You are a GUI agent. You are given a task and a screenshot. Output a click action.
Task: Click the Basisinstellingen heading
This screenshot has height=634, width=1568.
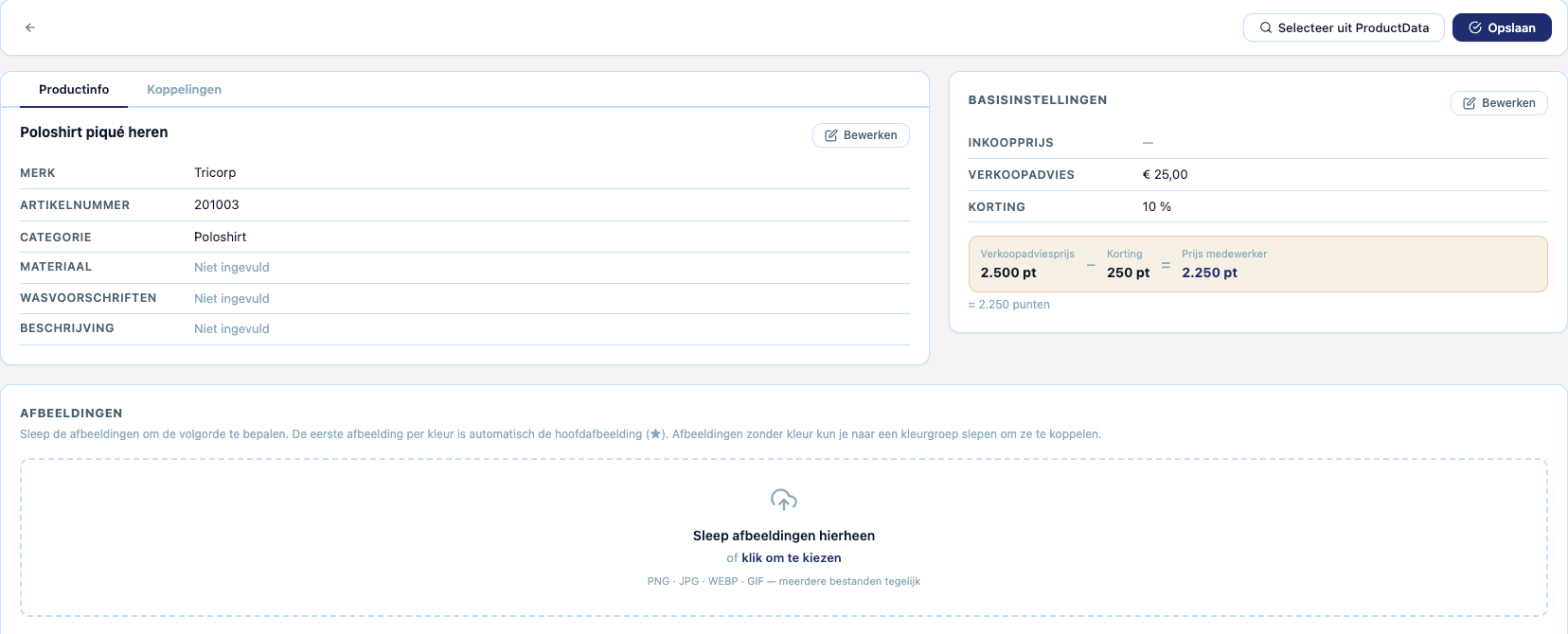click(1037, 100)
